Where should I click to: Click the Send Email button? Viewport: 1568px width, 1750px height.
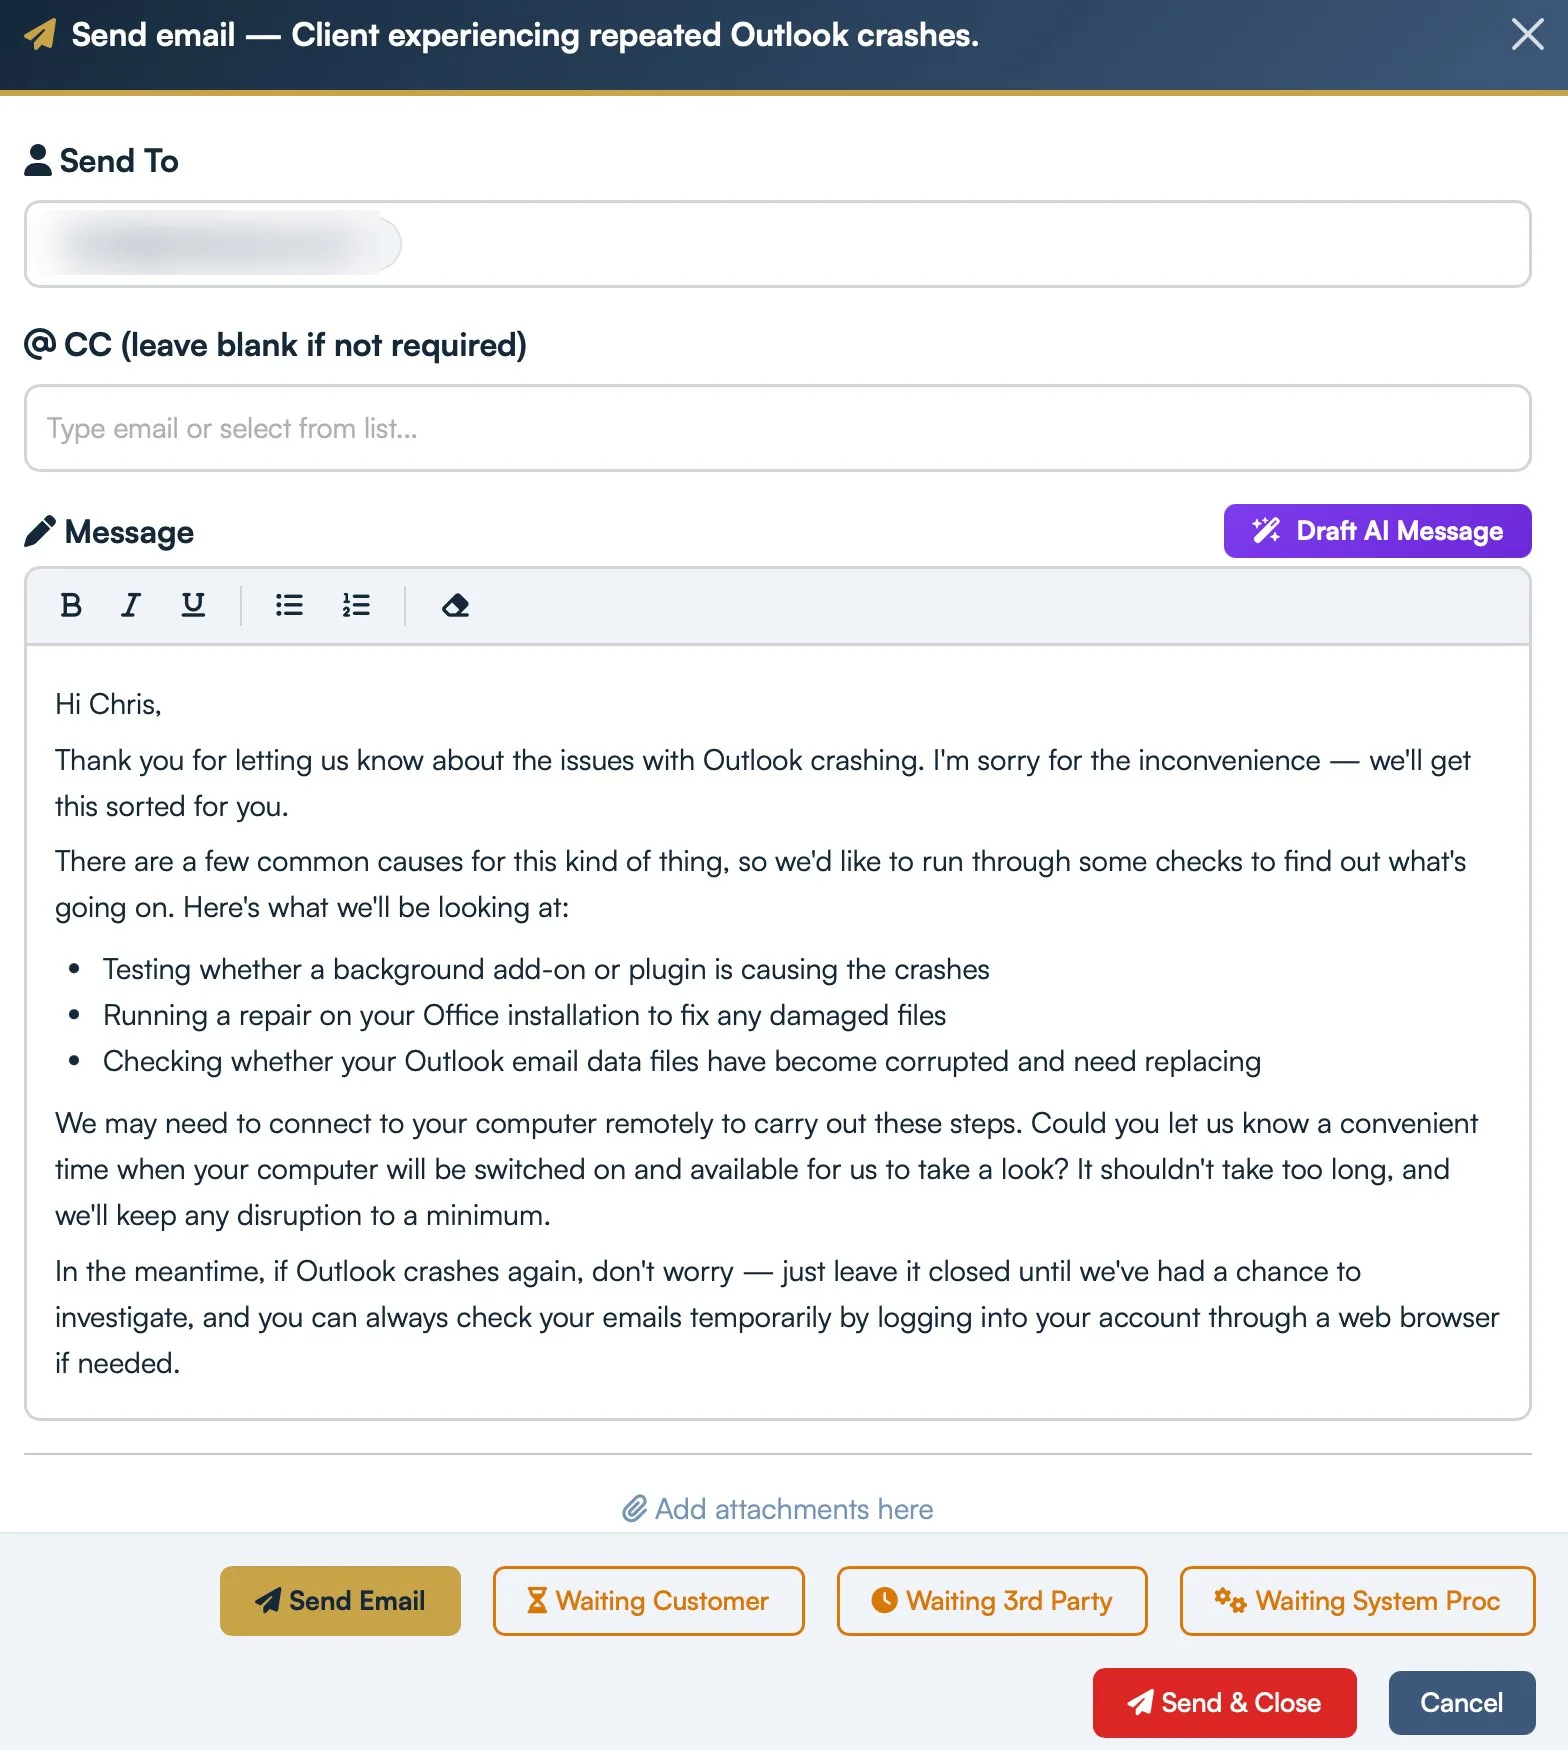point(340,1601)
